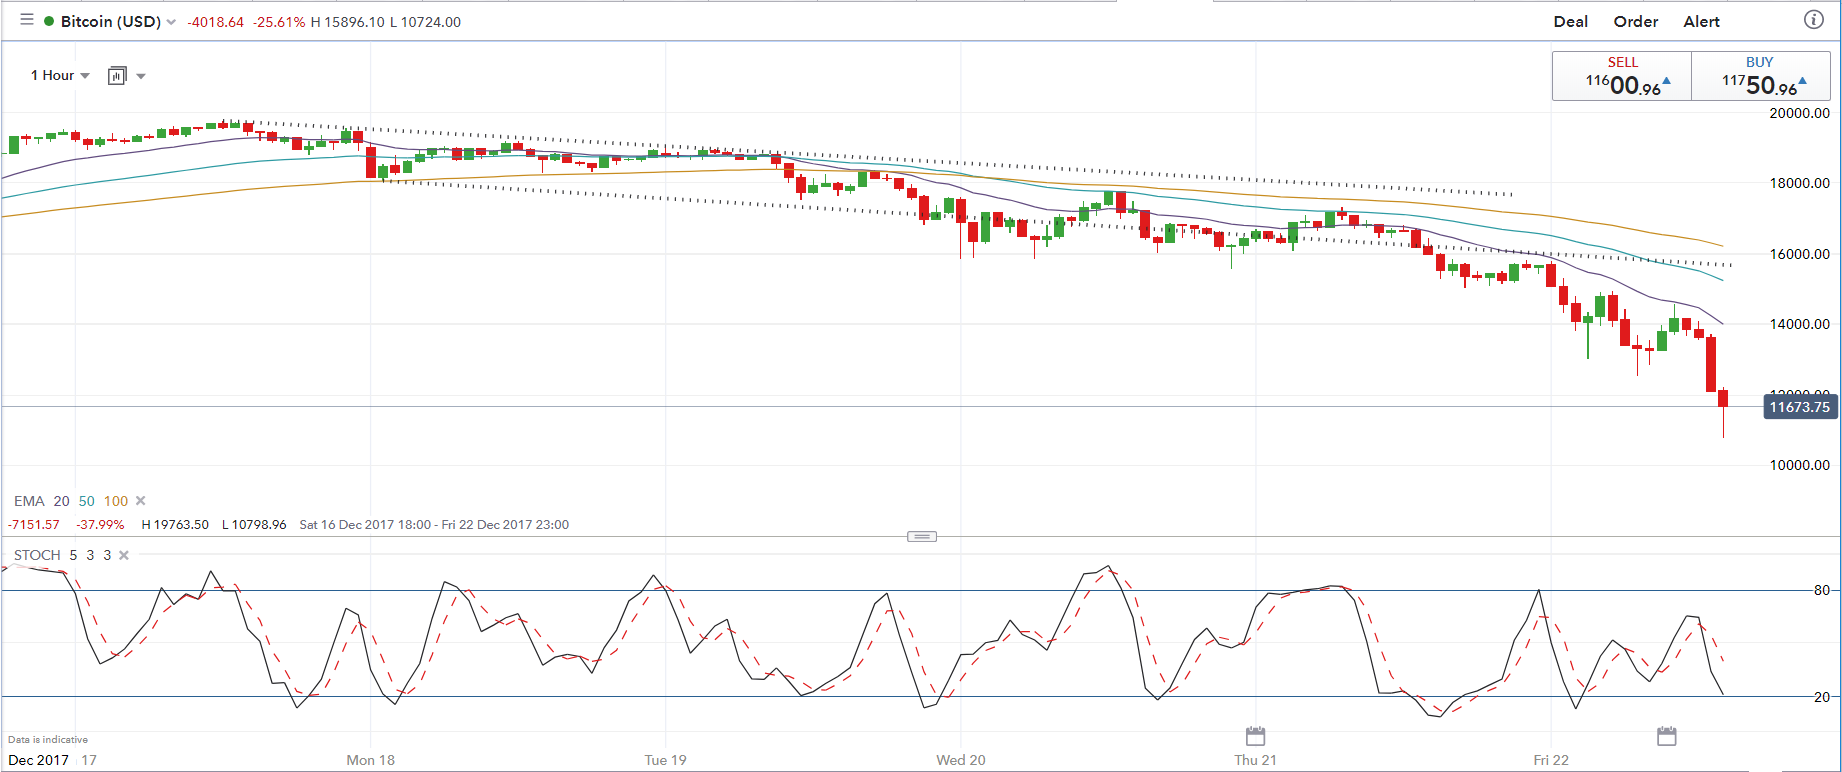Open the info icon at top right

[x=1813, y=20]
